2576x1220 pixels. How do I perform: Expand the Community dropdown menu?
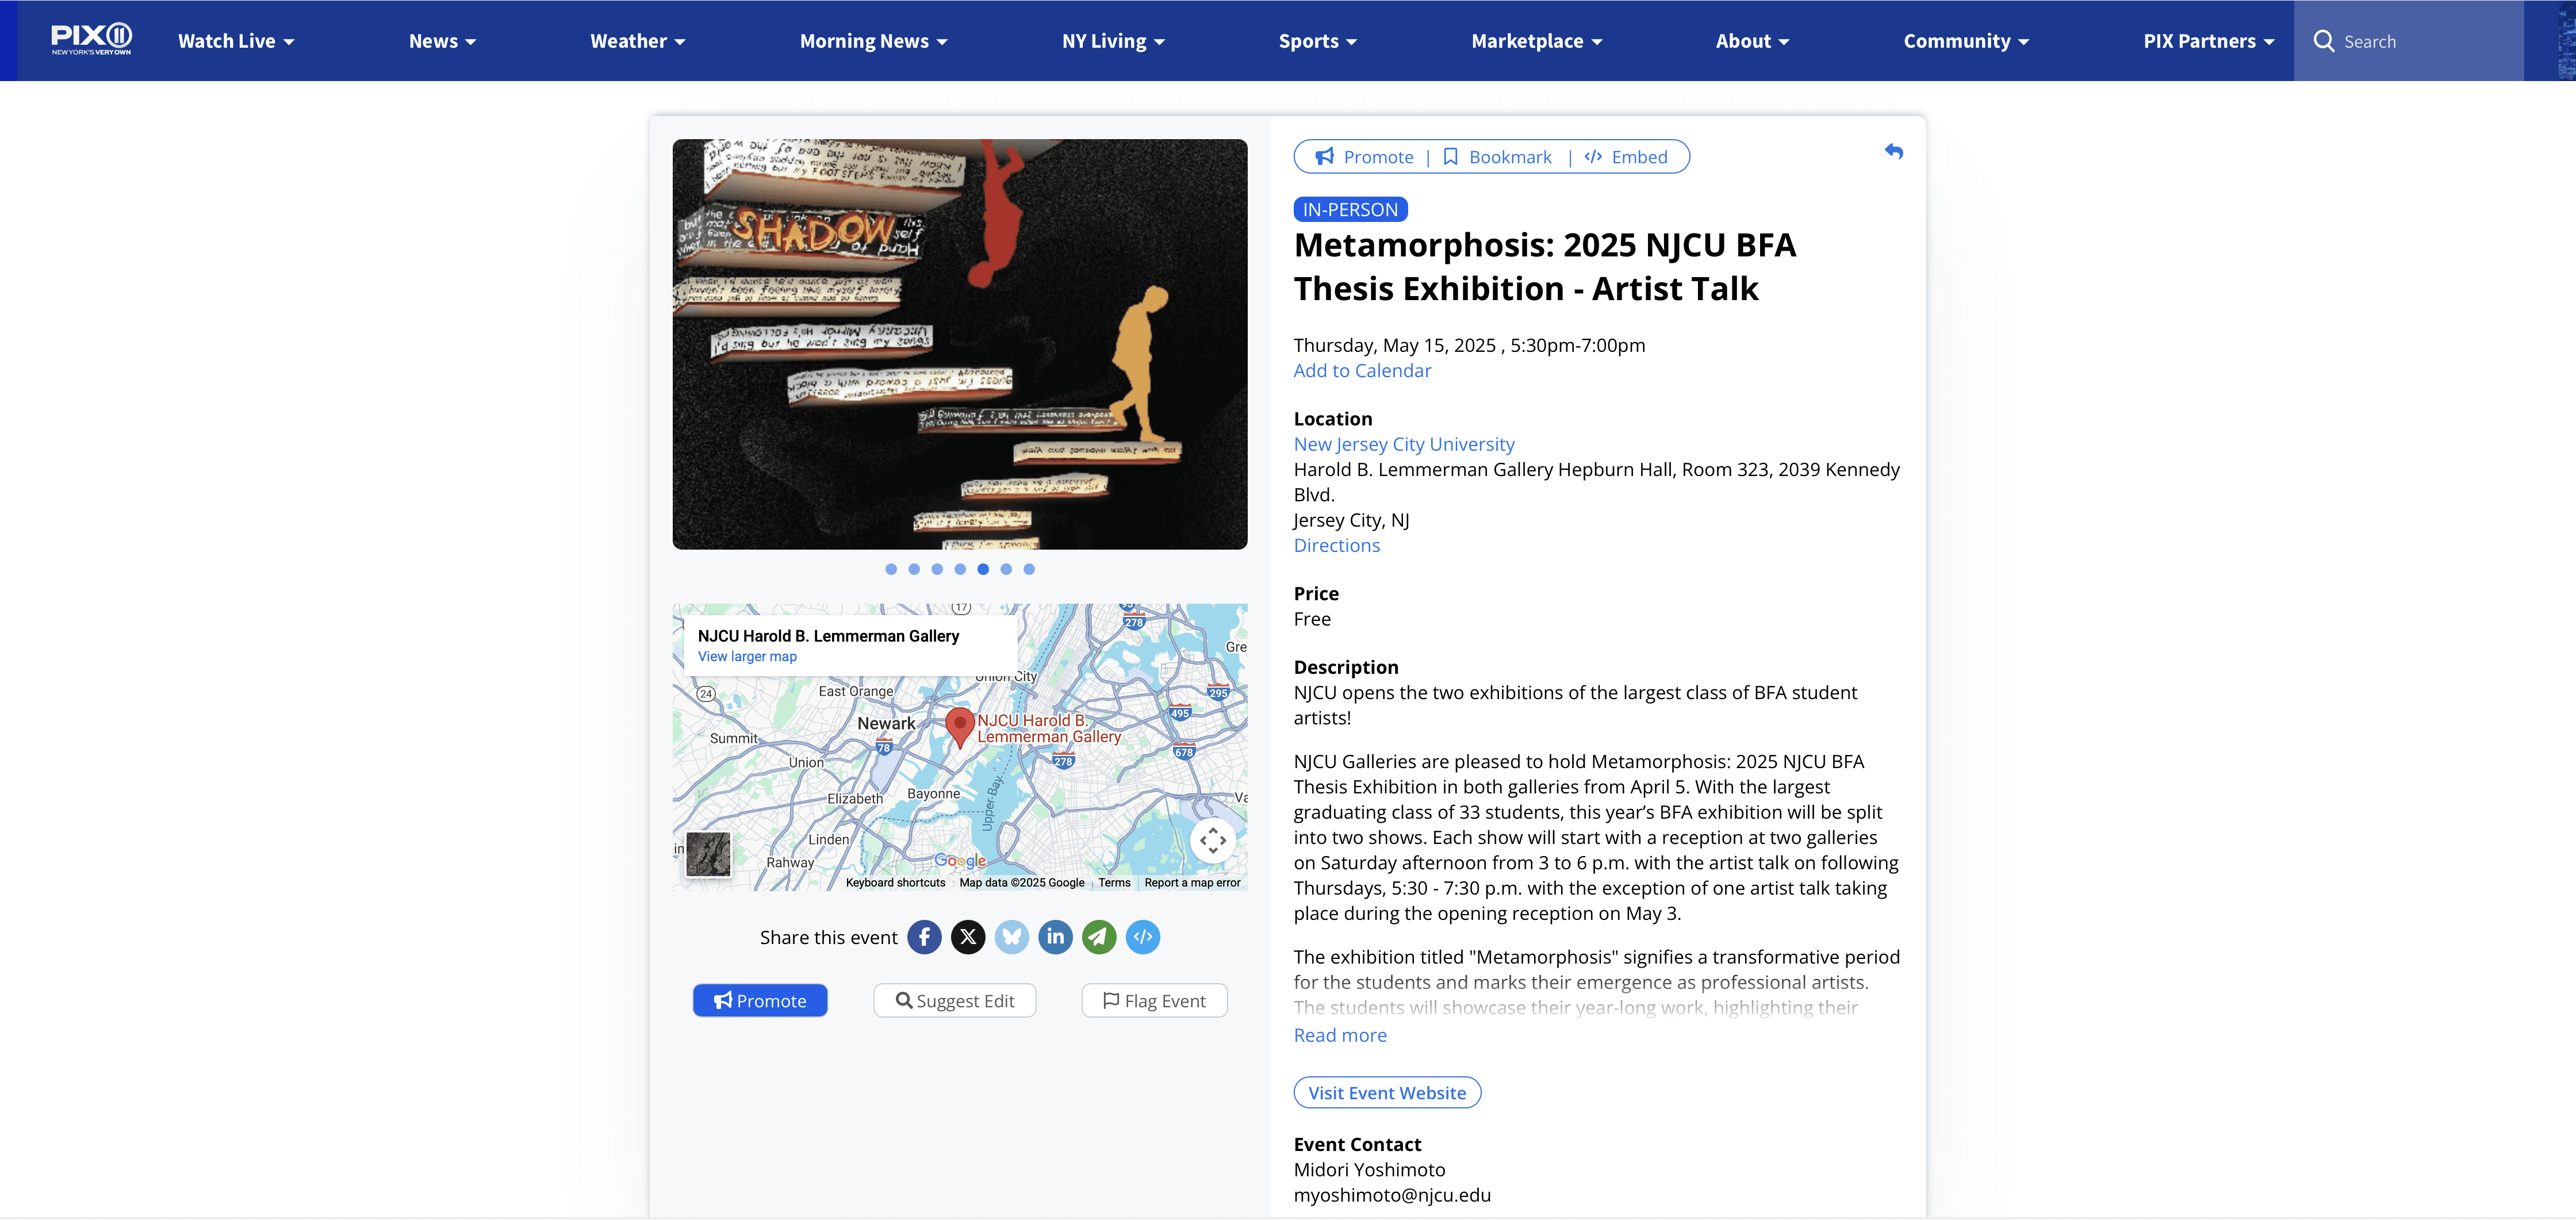click(x=1965, y=41)
